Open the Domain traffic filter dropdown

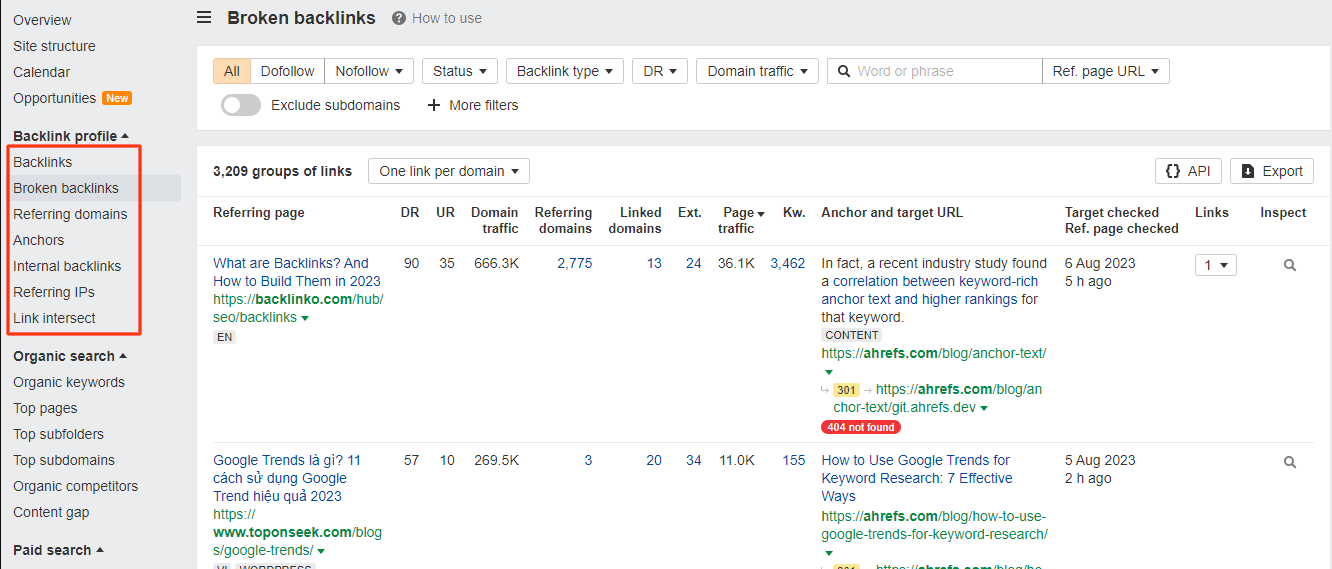tap(757, 71)
